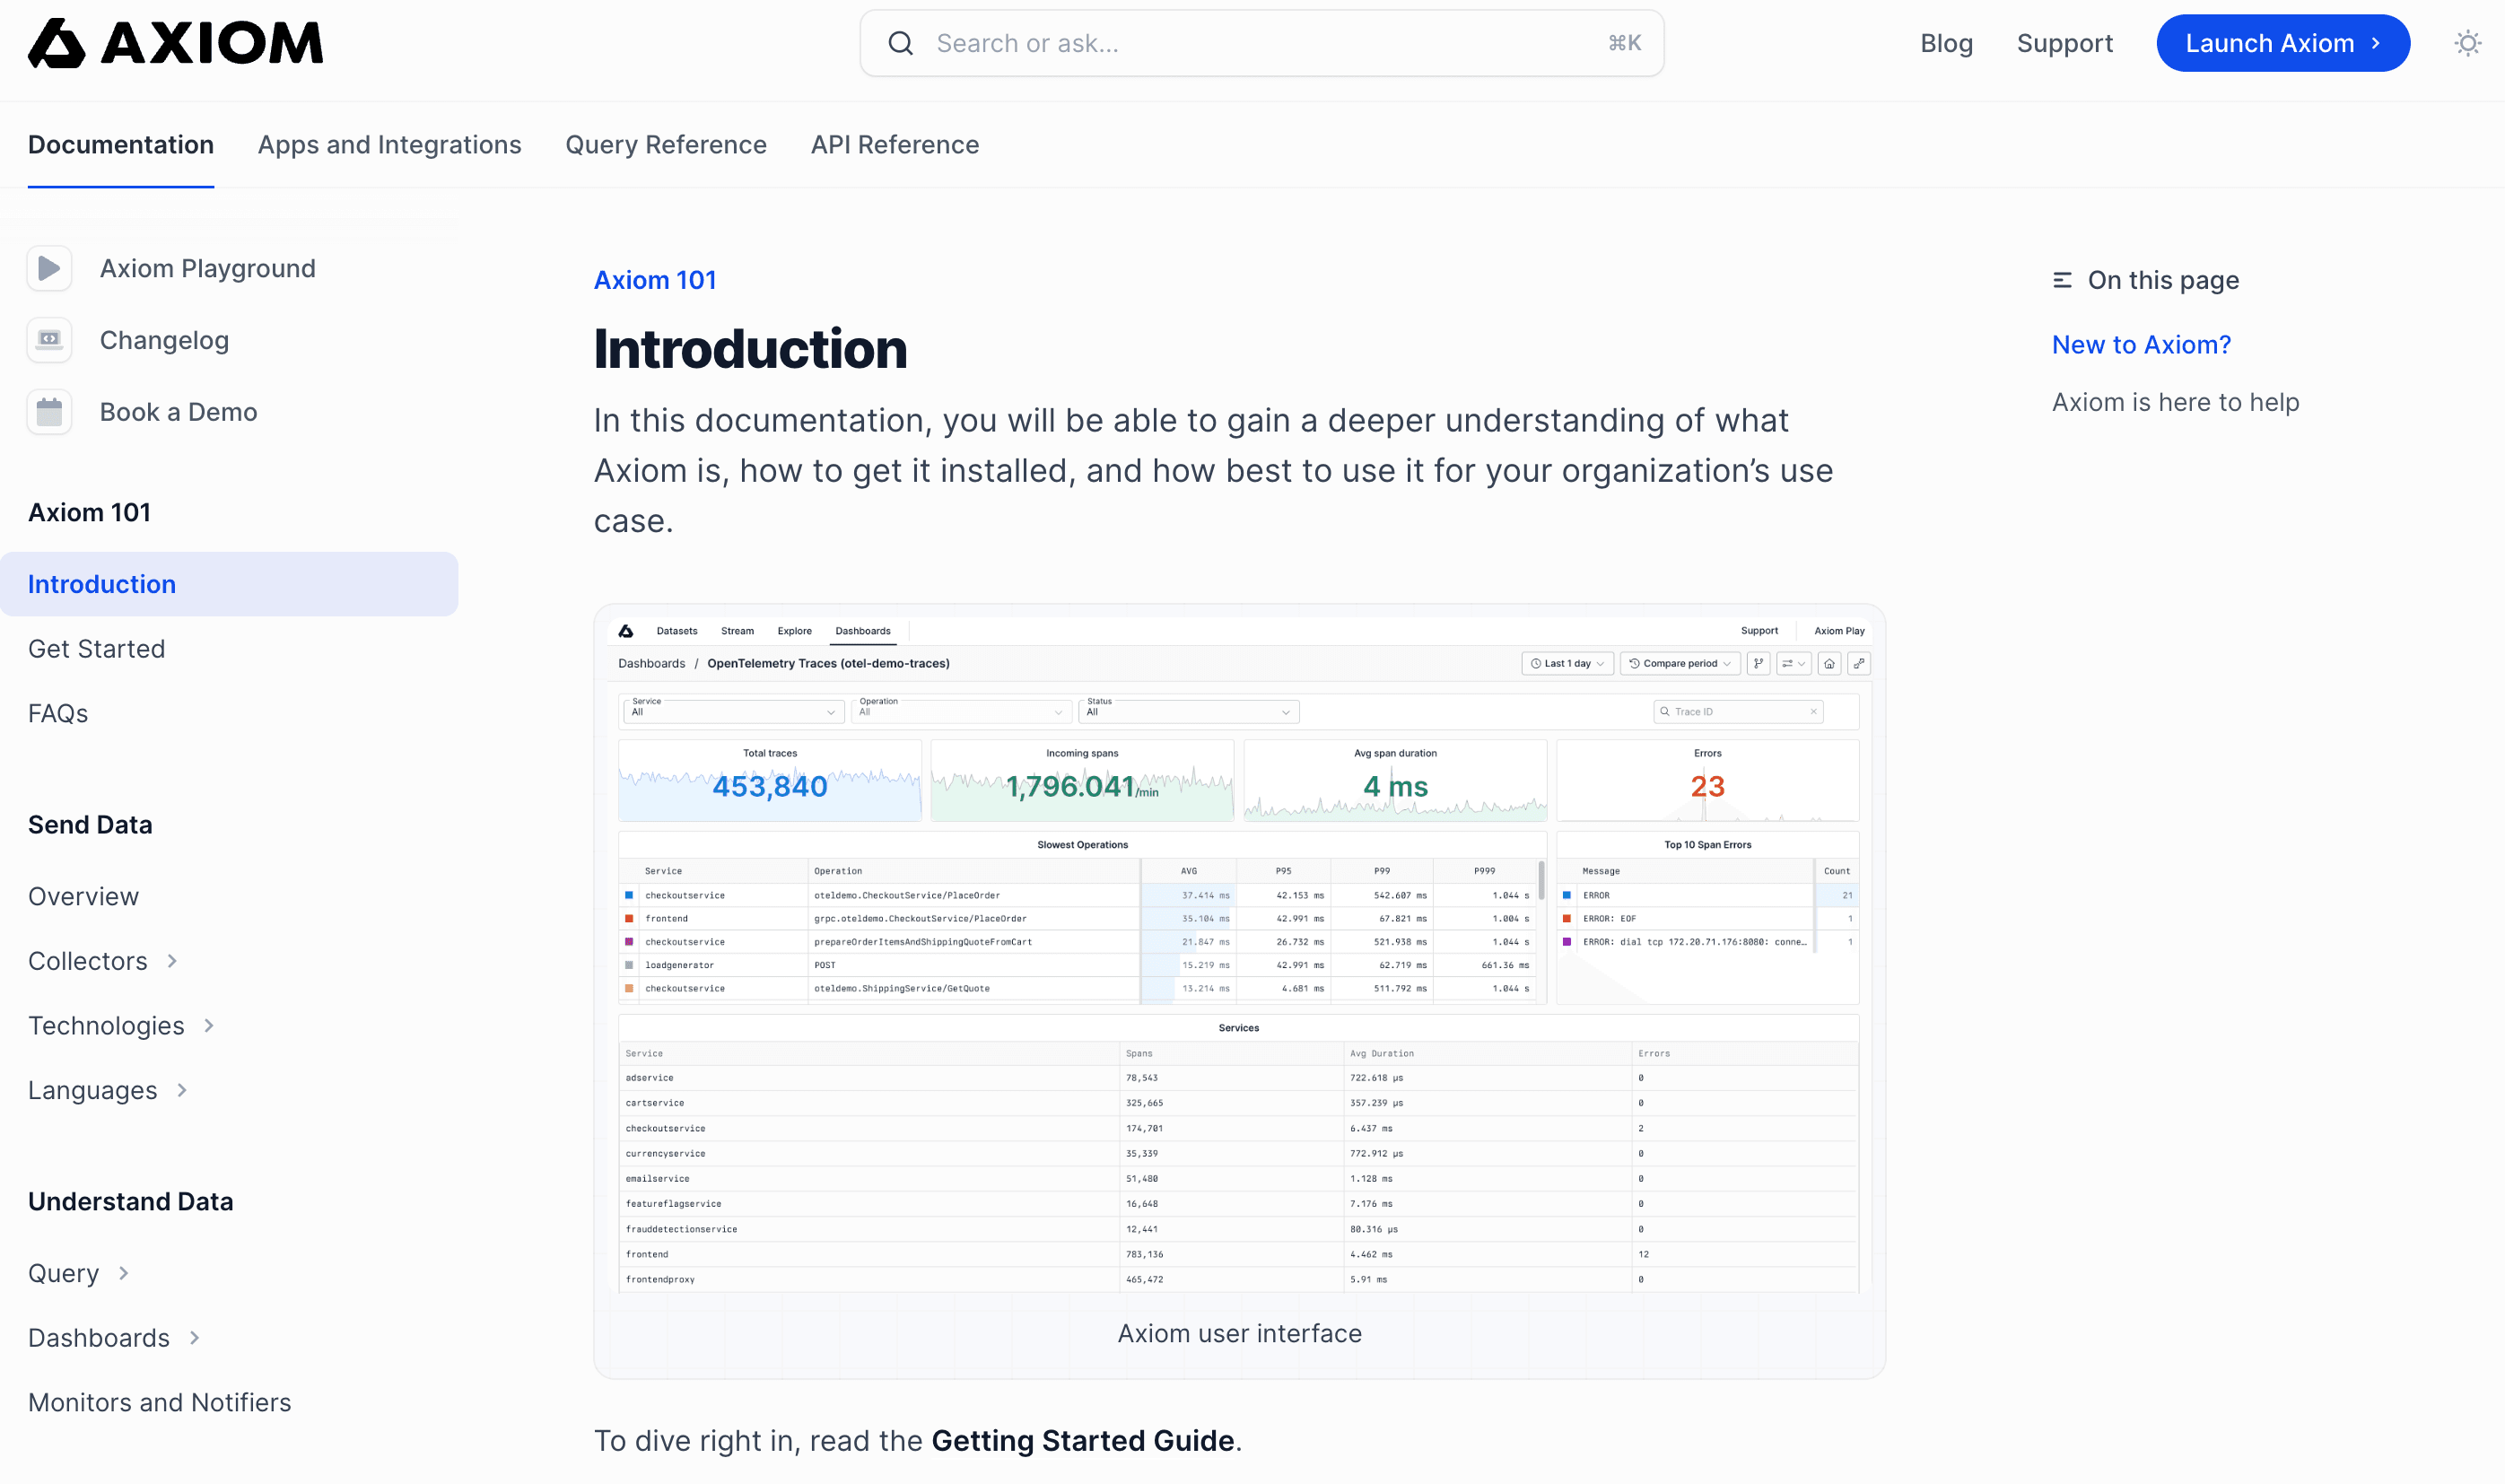
Task: Click the options sliders icon in dashboard
Action: coord(1793,663)
